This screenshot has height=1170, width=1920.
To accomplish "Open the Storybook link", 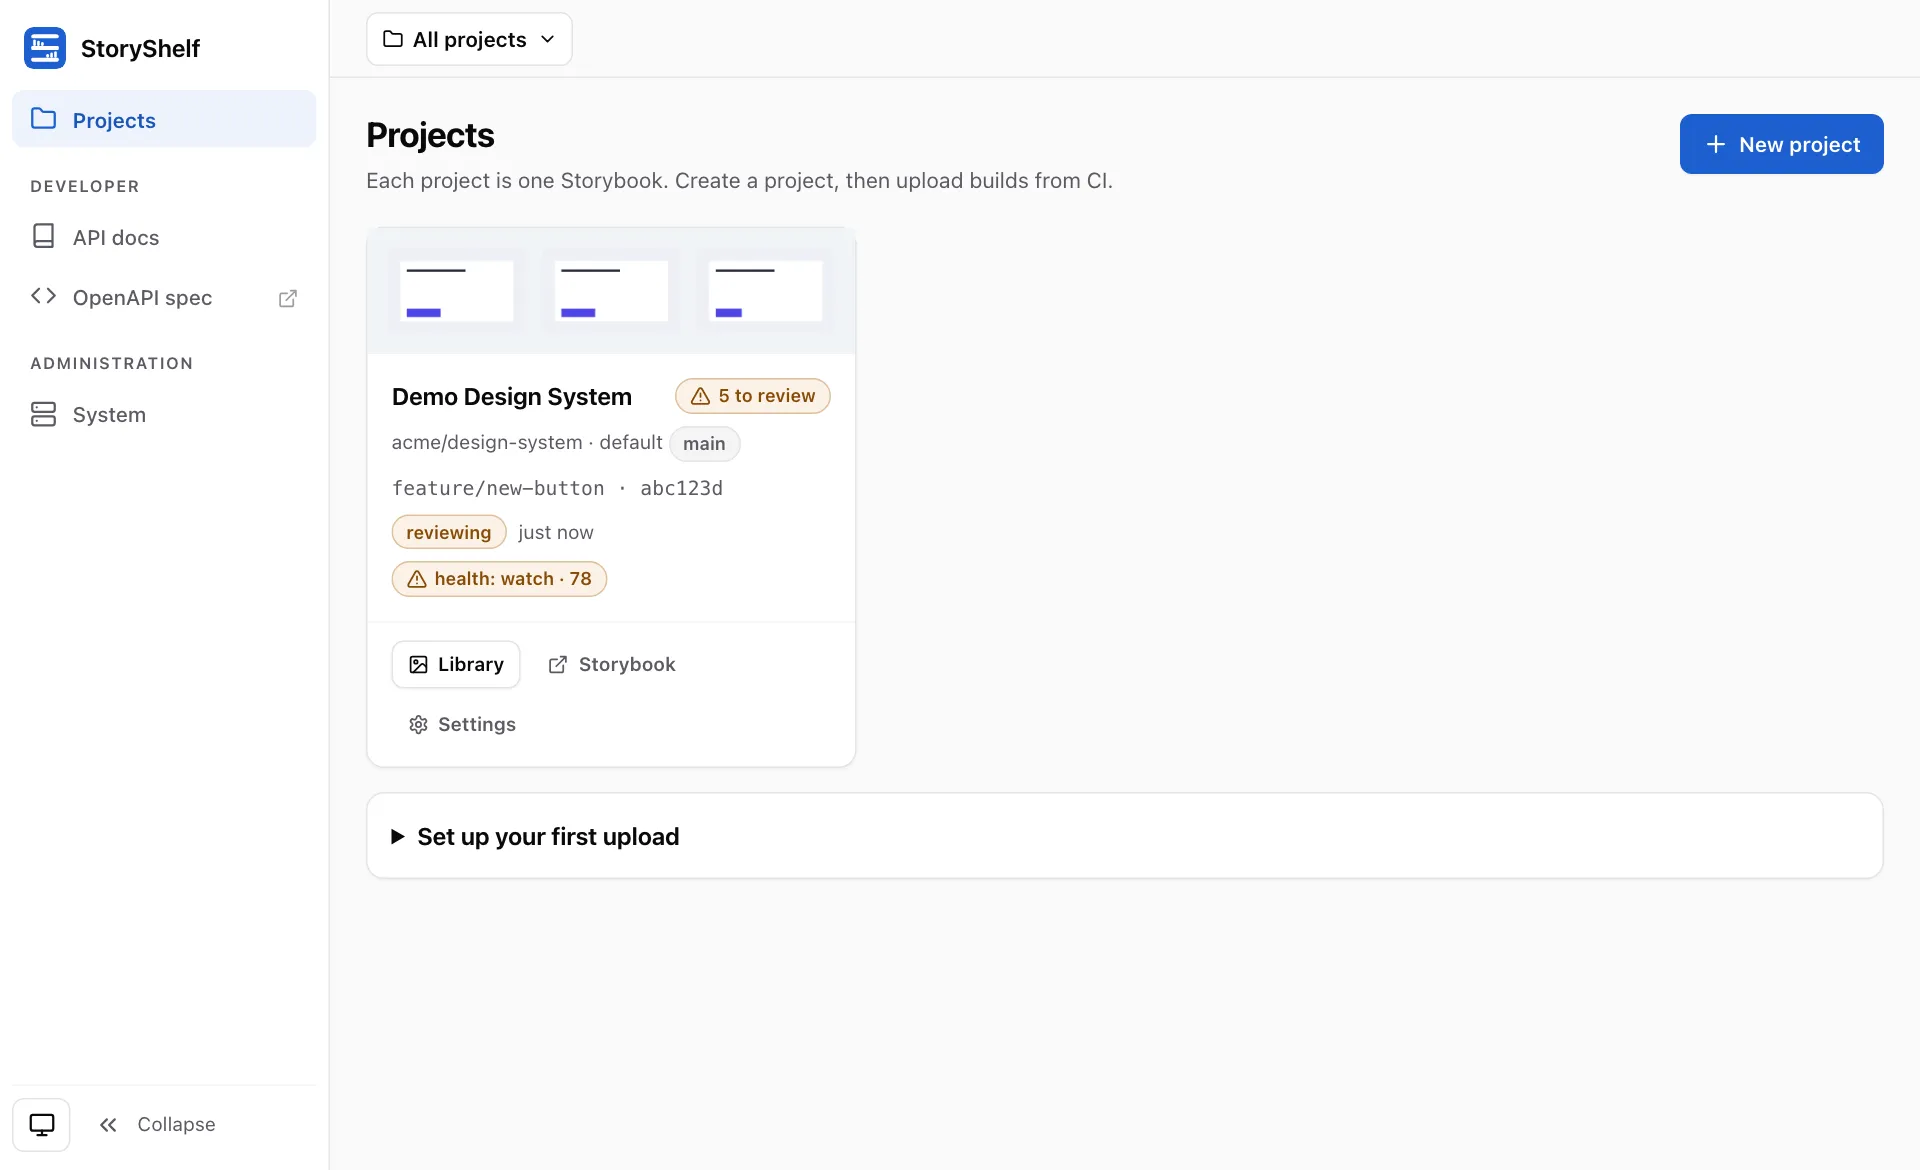I will [611, 664].
